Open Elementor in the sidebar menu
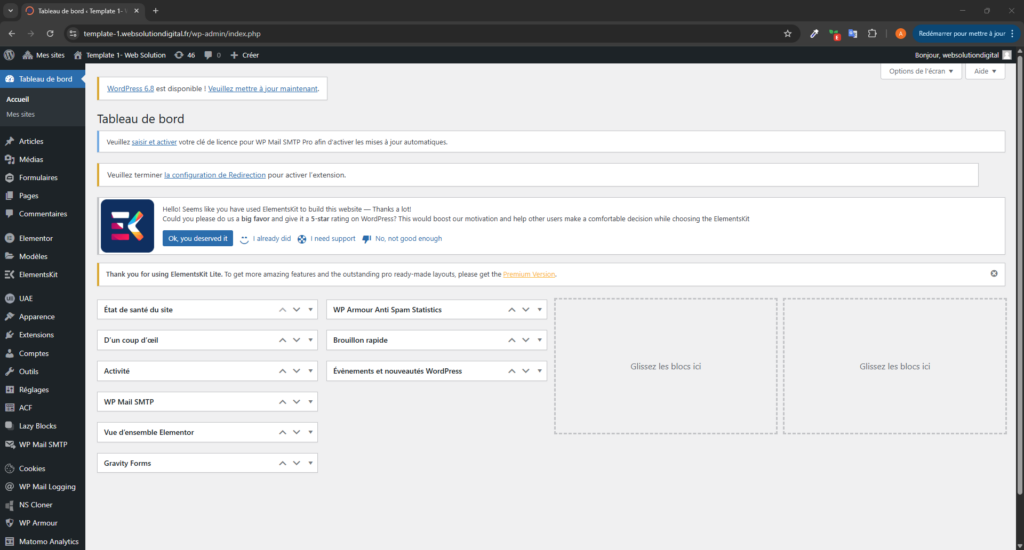The height and width of the screenshot is (550, 1024). (36, 238)
